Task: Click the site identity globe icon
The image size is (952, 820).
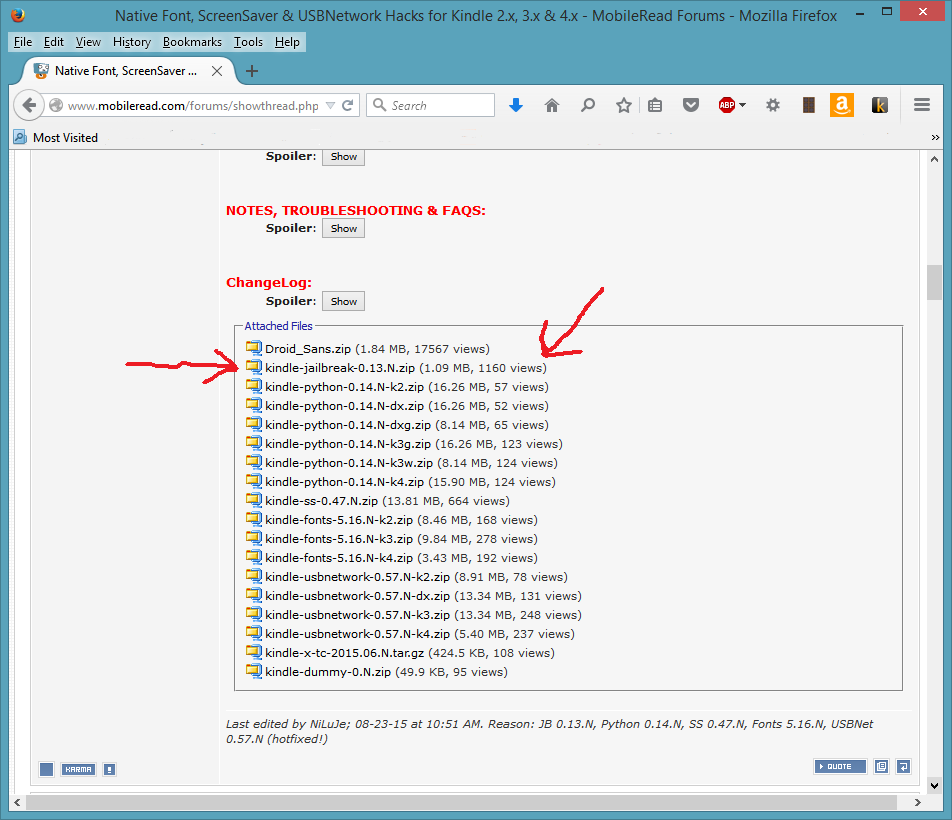Action: (x=56, y=106)
